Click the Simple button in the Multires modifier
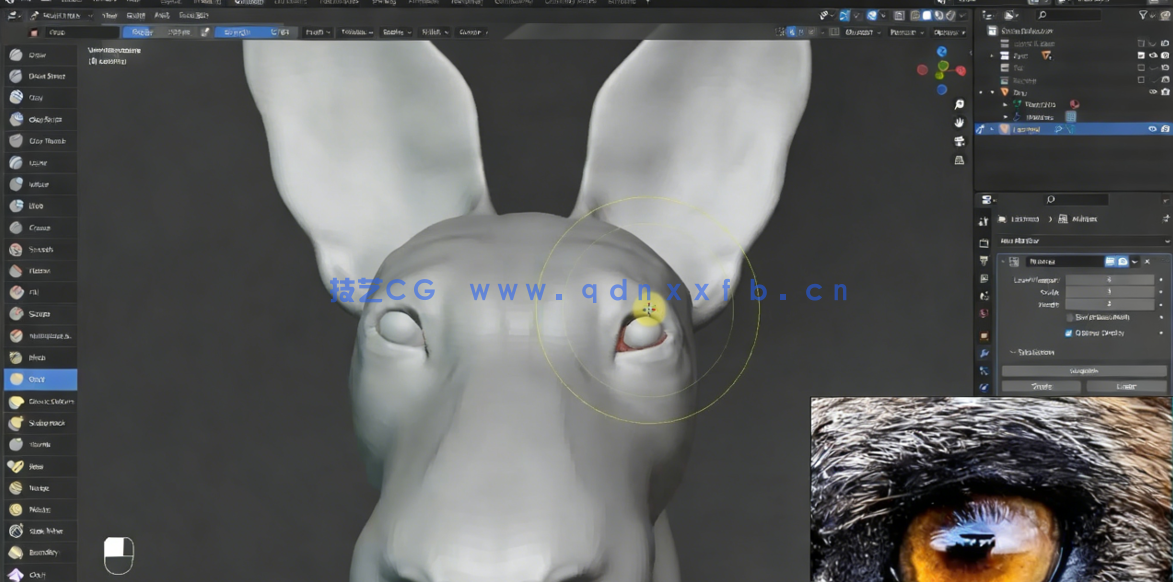Image resolution: width=1173 pixels, height=582 pixels. point(1043,386)
